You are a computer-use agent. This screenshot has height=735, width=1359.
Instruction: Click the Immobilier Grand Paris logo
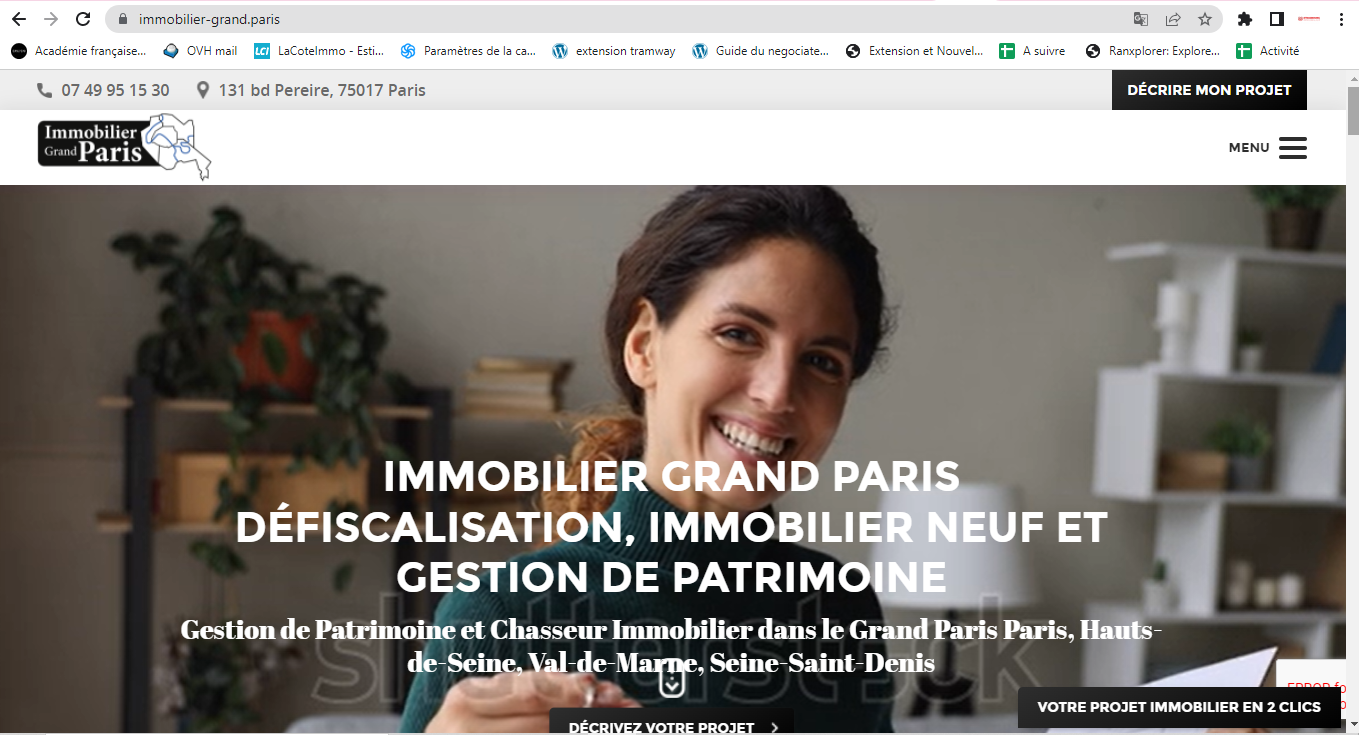pyautogui.click(x=125, y=147)
